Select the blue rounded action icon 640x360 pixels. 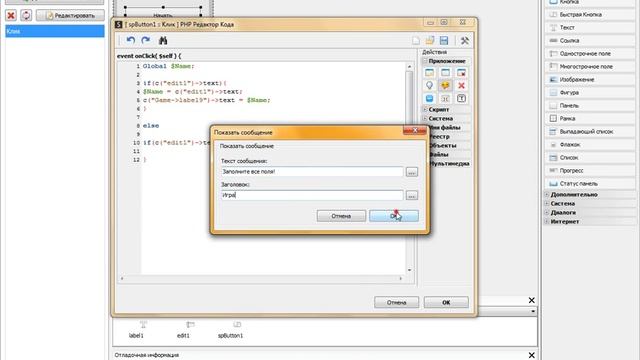[x=429, y=98]
